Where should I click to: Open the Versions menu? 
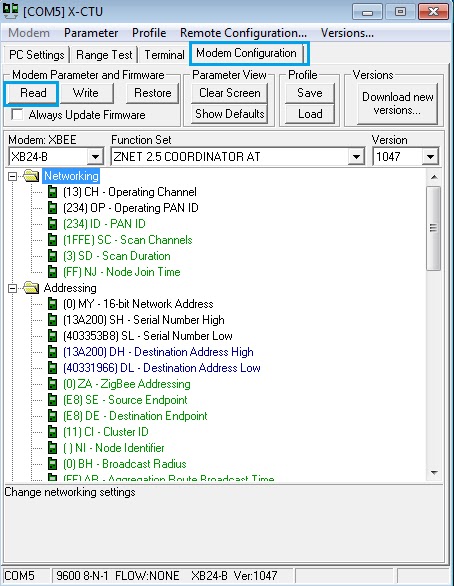pyautogui.click(x=347, y=33)
